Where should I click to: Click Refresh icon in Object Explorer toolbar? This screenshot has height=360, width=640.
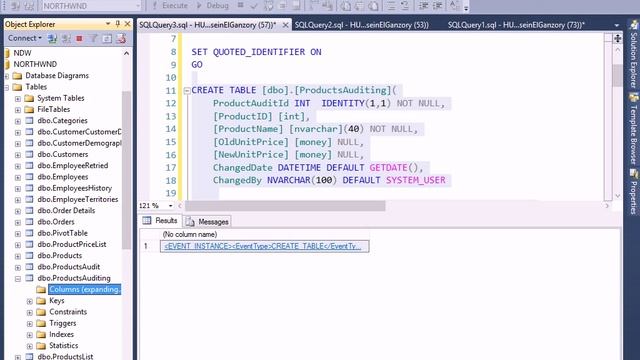click(107, 39)
